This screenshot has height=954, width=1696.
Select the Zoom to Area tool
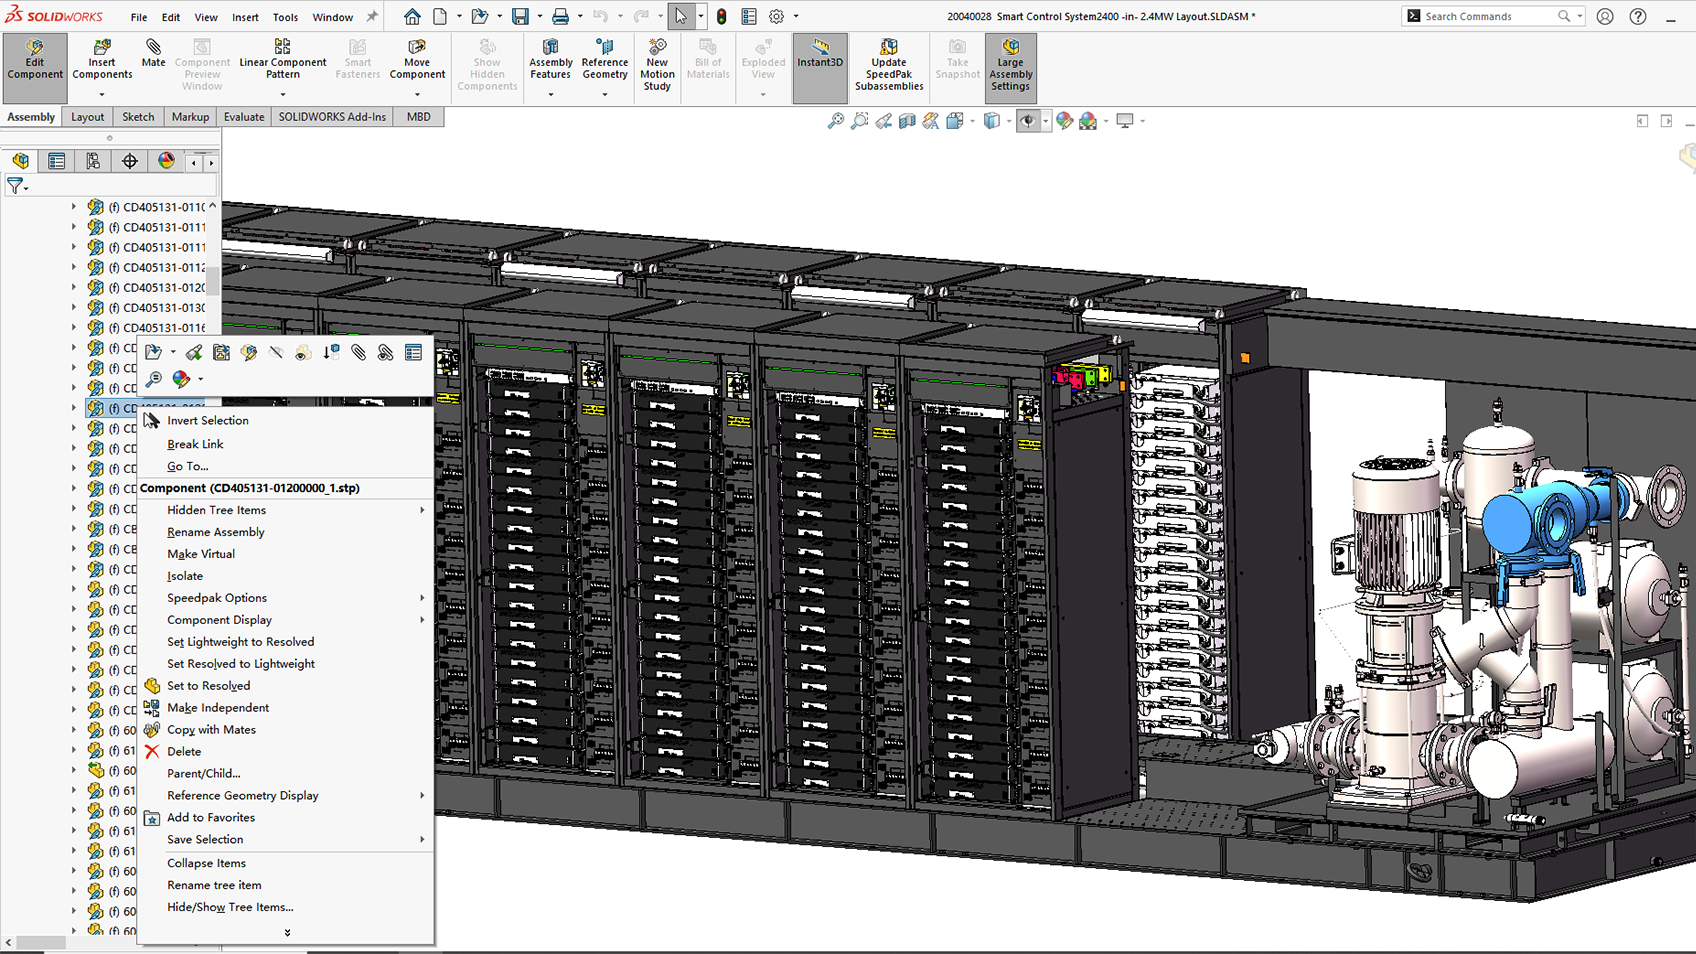[860, 121]
